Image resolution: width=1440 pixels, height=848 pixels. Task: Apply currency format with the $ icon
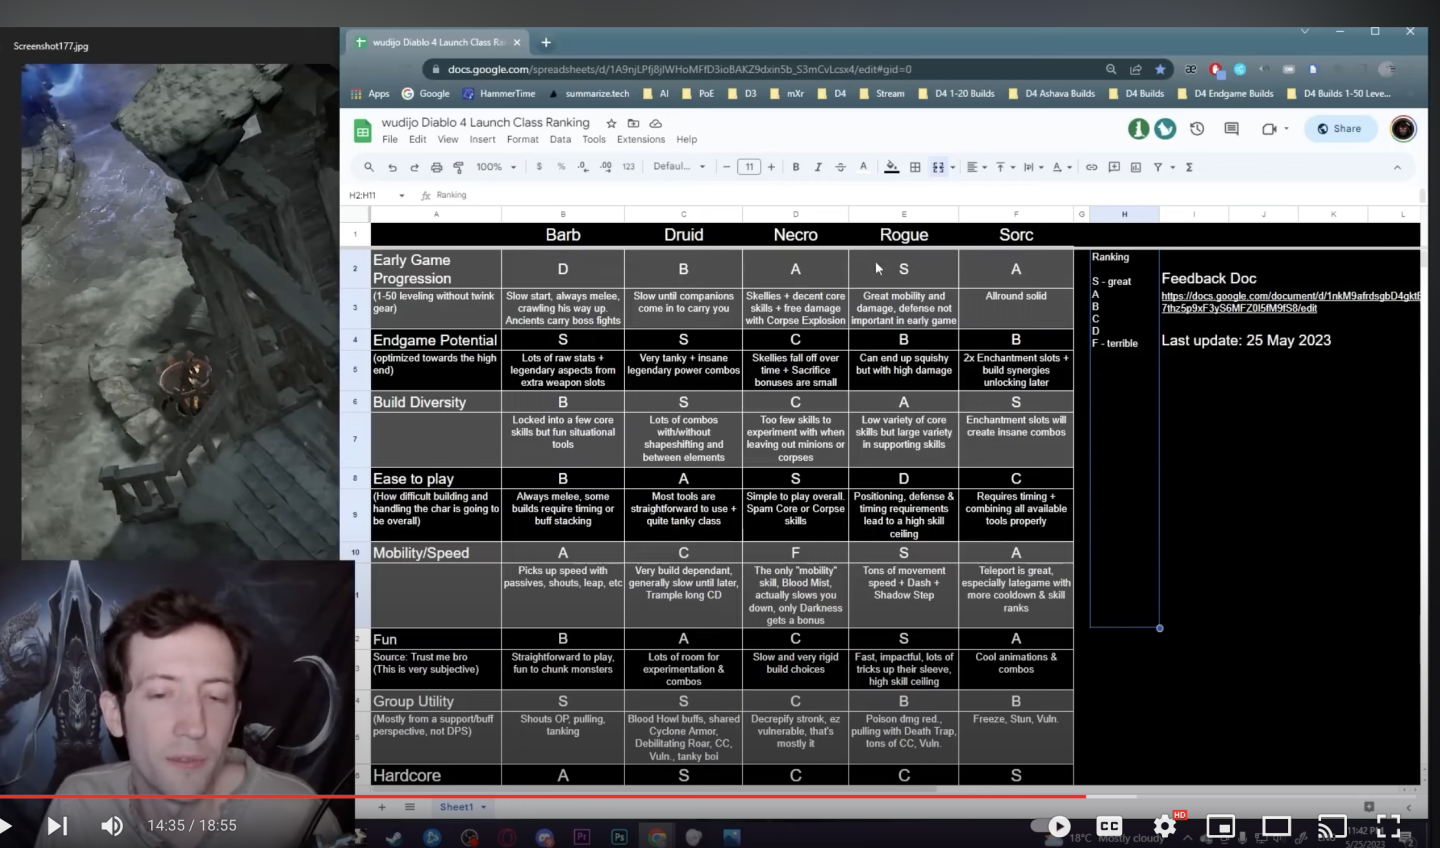point(539,167)
